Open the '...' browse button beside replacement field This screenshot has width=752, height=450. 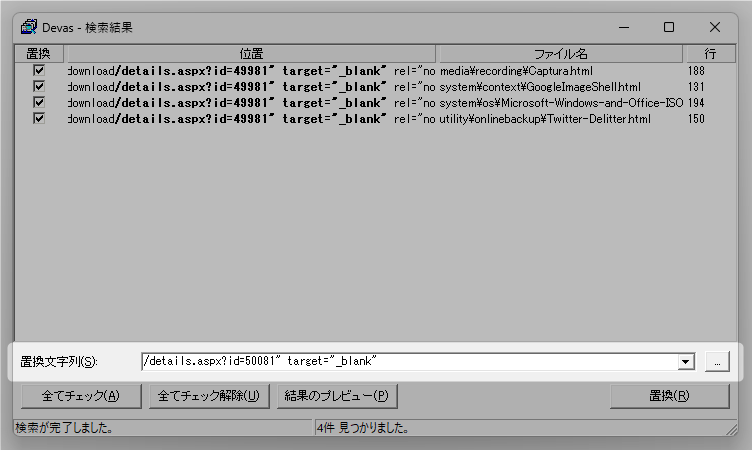click(x=717, y=362)
